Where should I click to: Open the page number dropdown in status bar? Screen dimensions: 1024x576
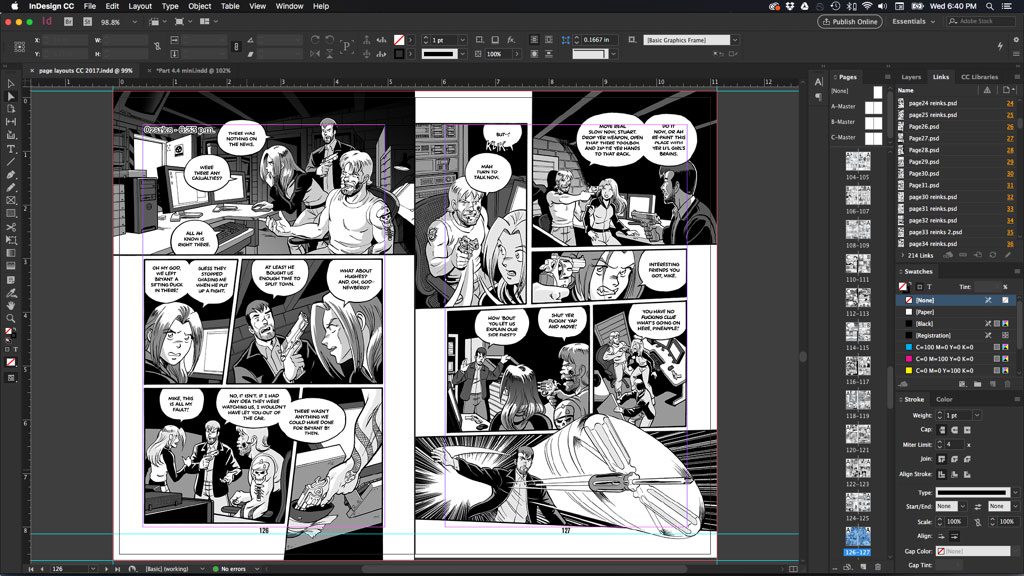(93, 569)
